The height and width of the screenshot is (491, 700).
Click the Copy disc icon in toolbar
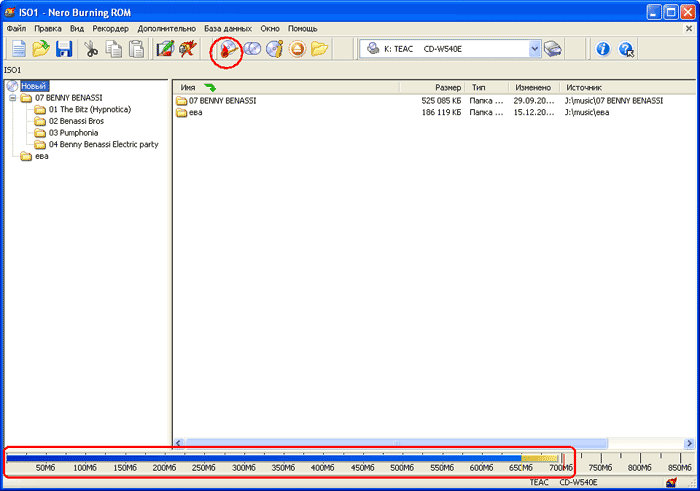pos(251,48)
